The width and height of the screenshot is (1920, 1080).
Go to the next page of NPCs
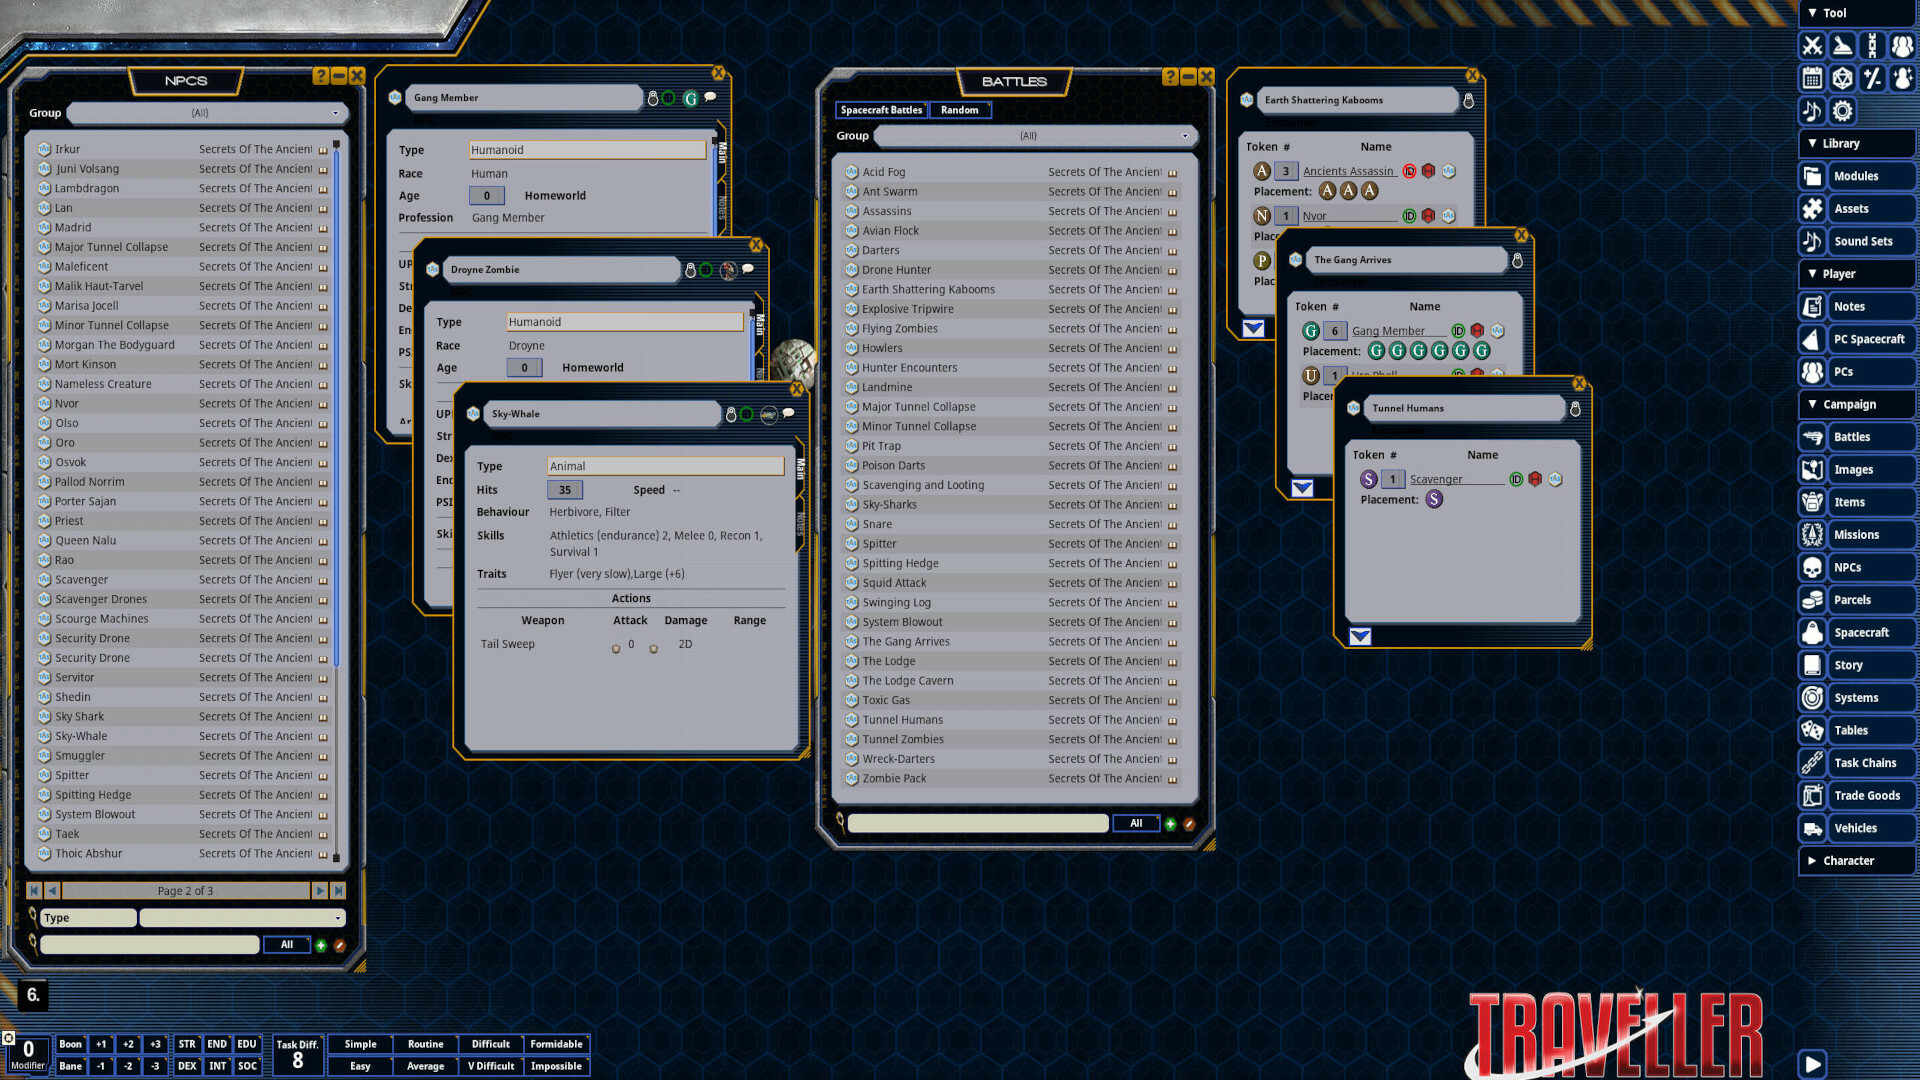[319, 890]
